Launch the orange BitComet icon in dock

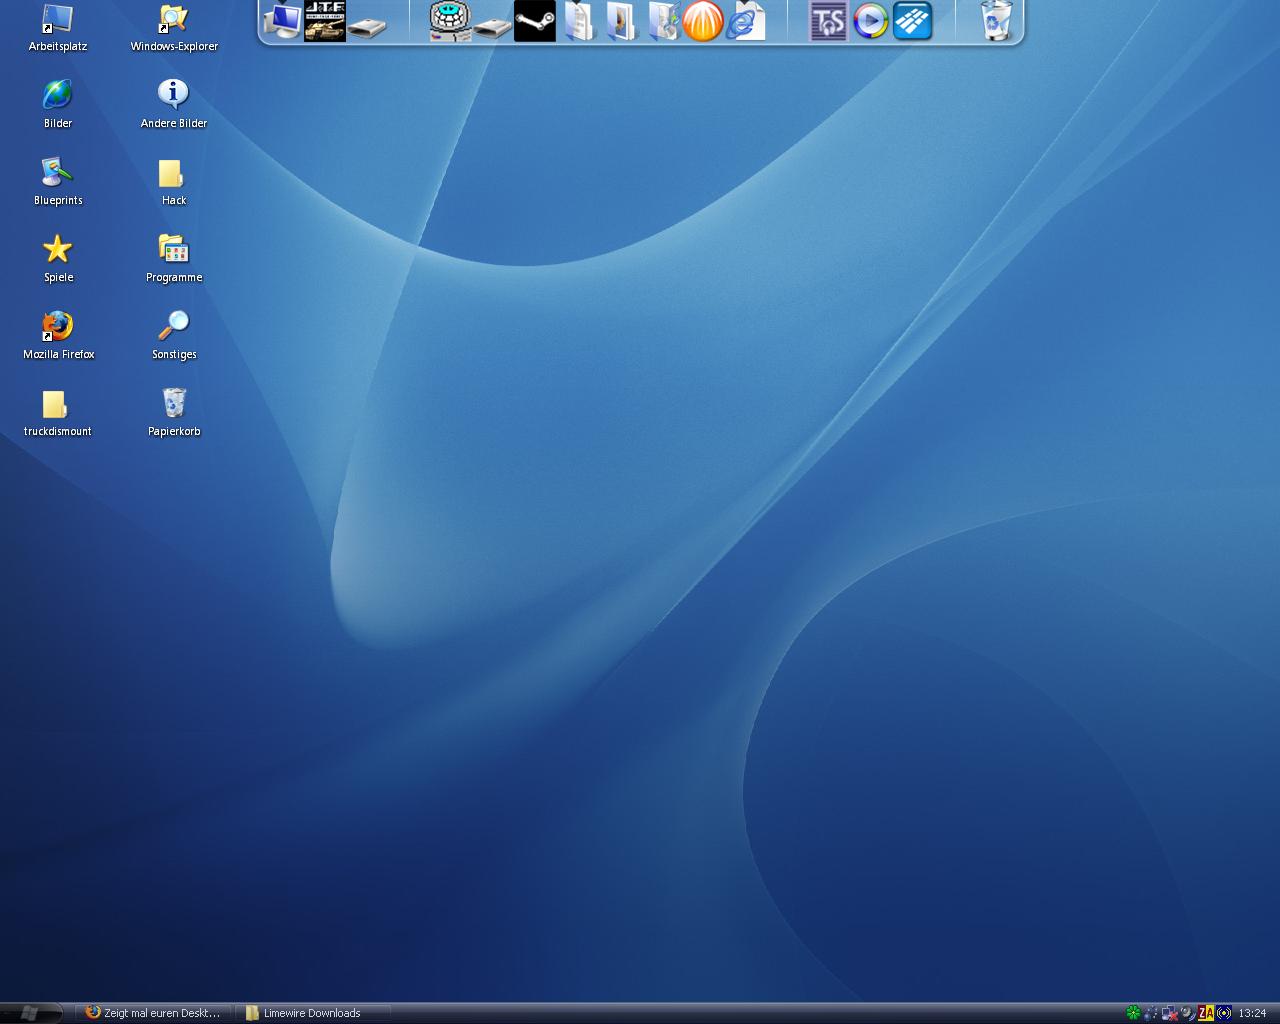tap(702, 21)
